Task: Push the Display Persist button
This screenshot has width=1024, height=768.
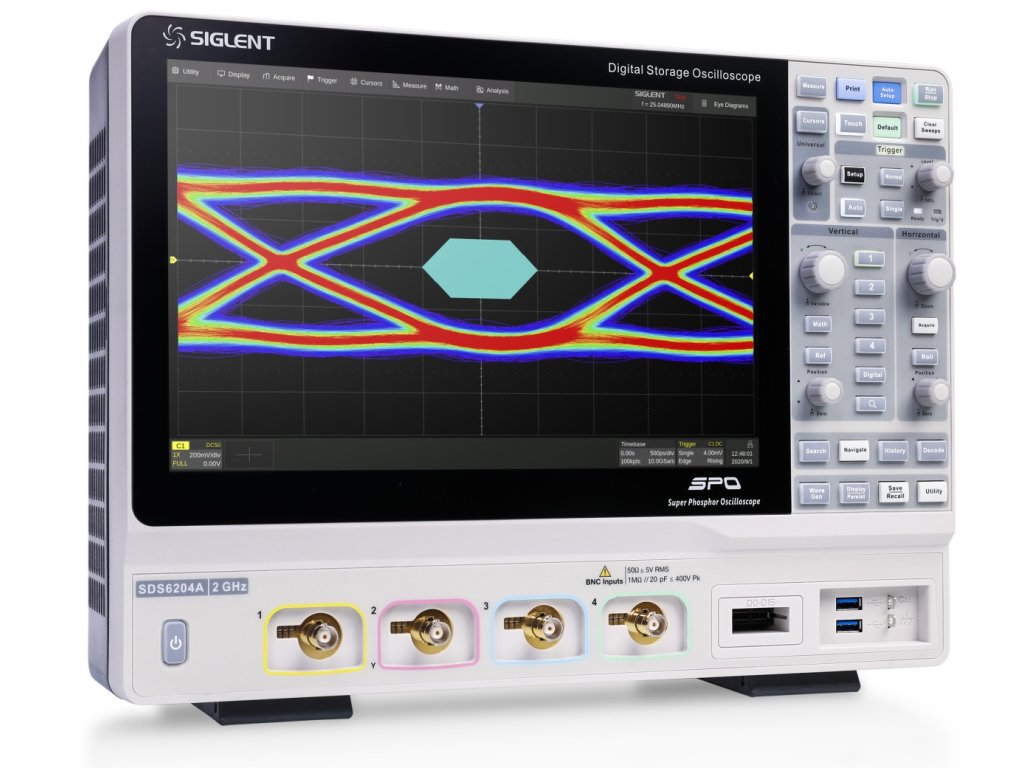Action: click(x=855, y=492)
